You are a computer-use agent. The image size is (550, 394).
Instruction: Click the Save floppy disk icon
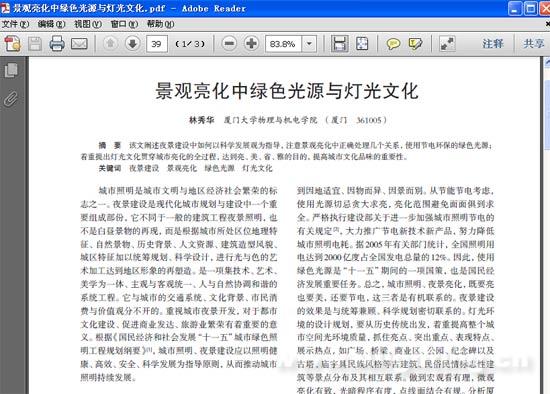[35, 44]
